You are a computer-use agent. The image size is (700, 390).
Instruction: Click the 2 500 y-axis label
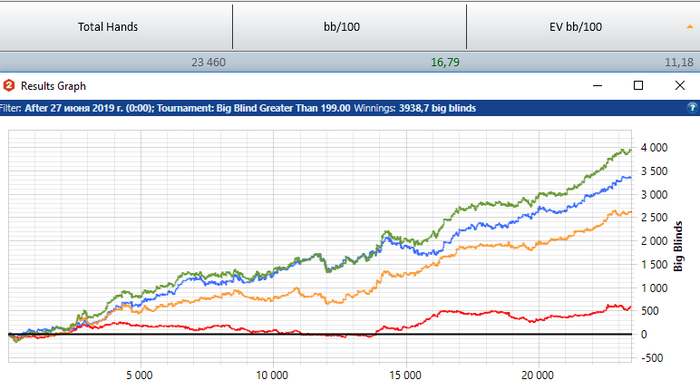654,218
